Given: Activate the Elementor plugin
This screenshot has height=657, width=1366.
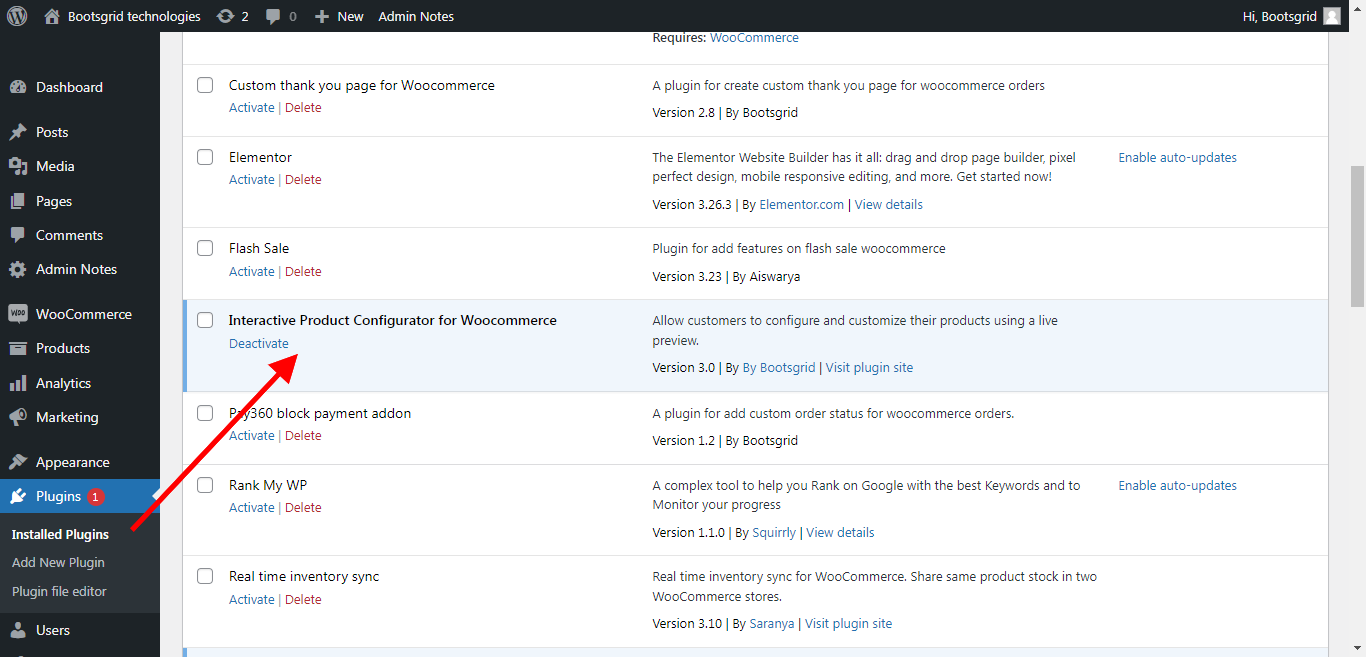Looking at the screenshot, I should (251, 179).
